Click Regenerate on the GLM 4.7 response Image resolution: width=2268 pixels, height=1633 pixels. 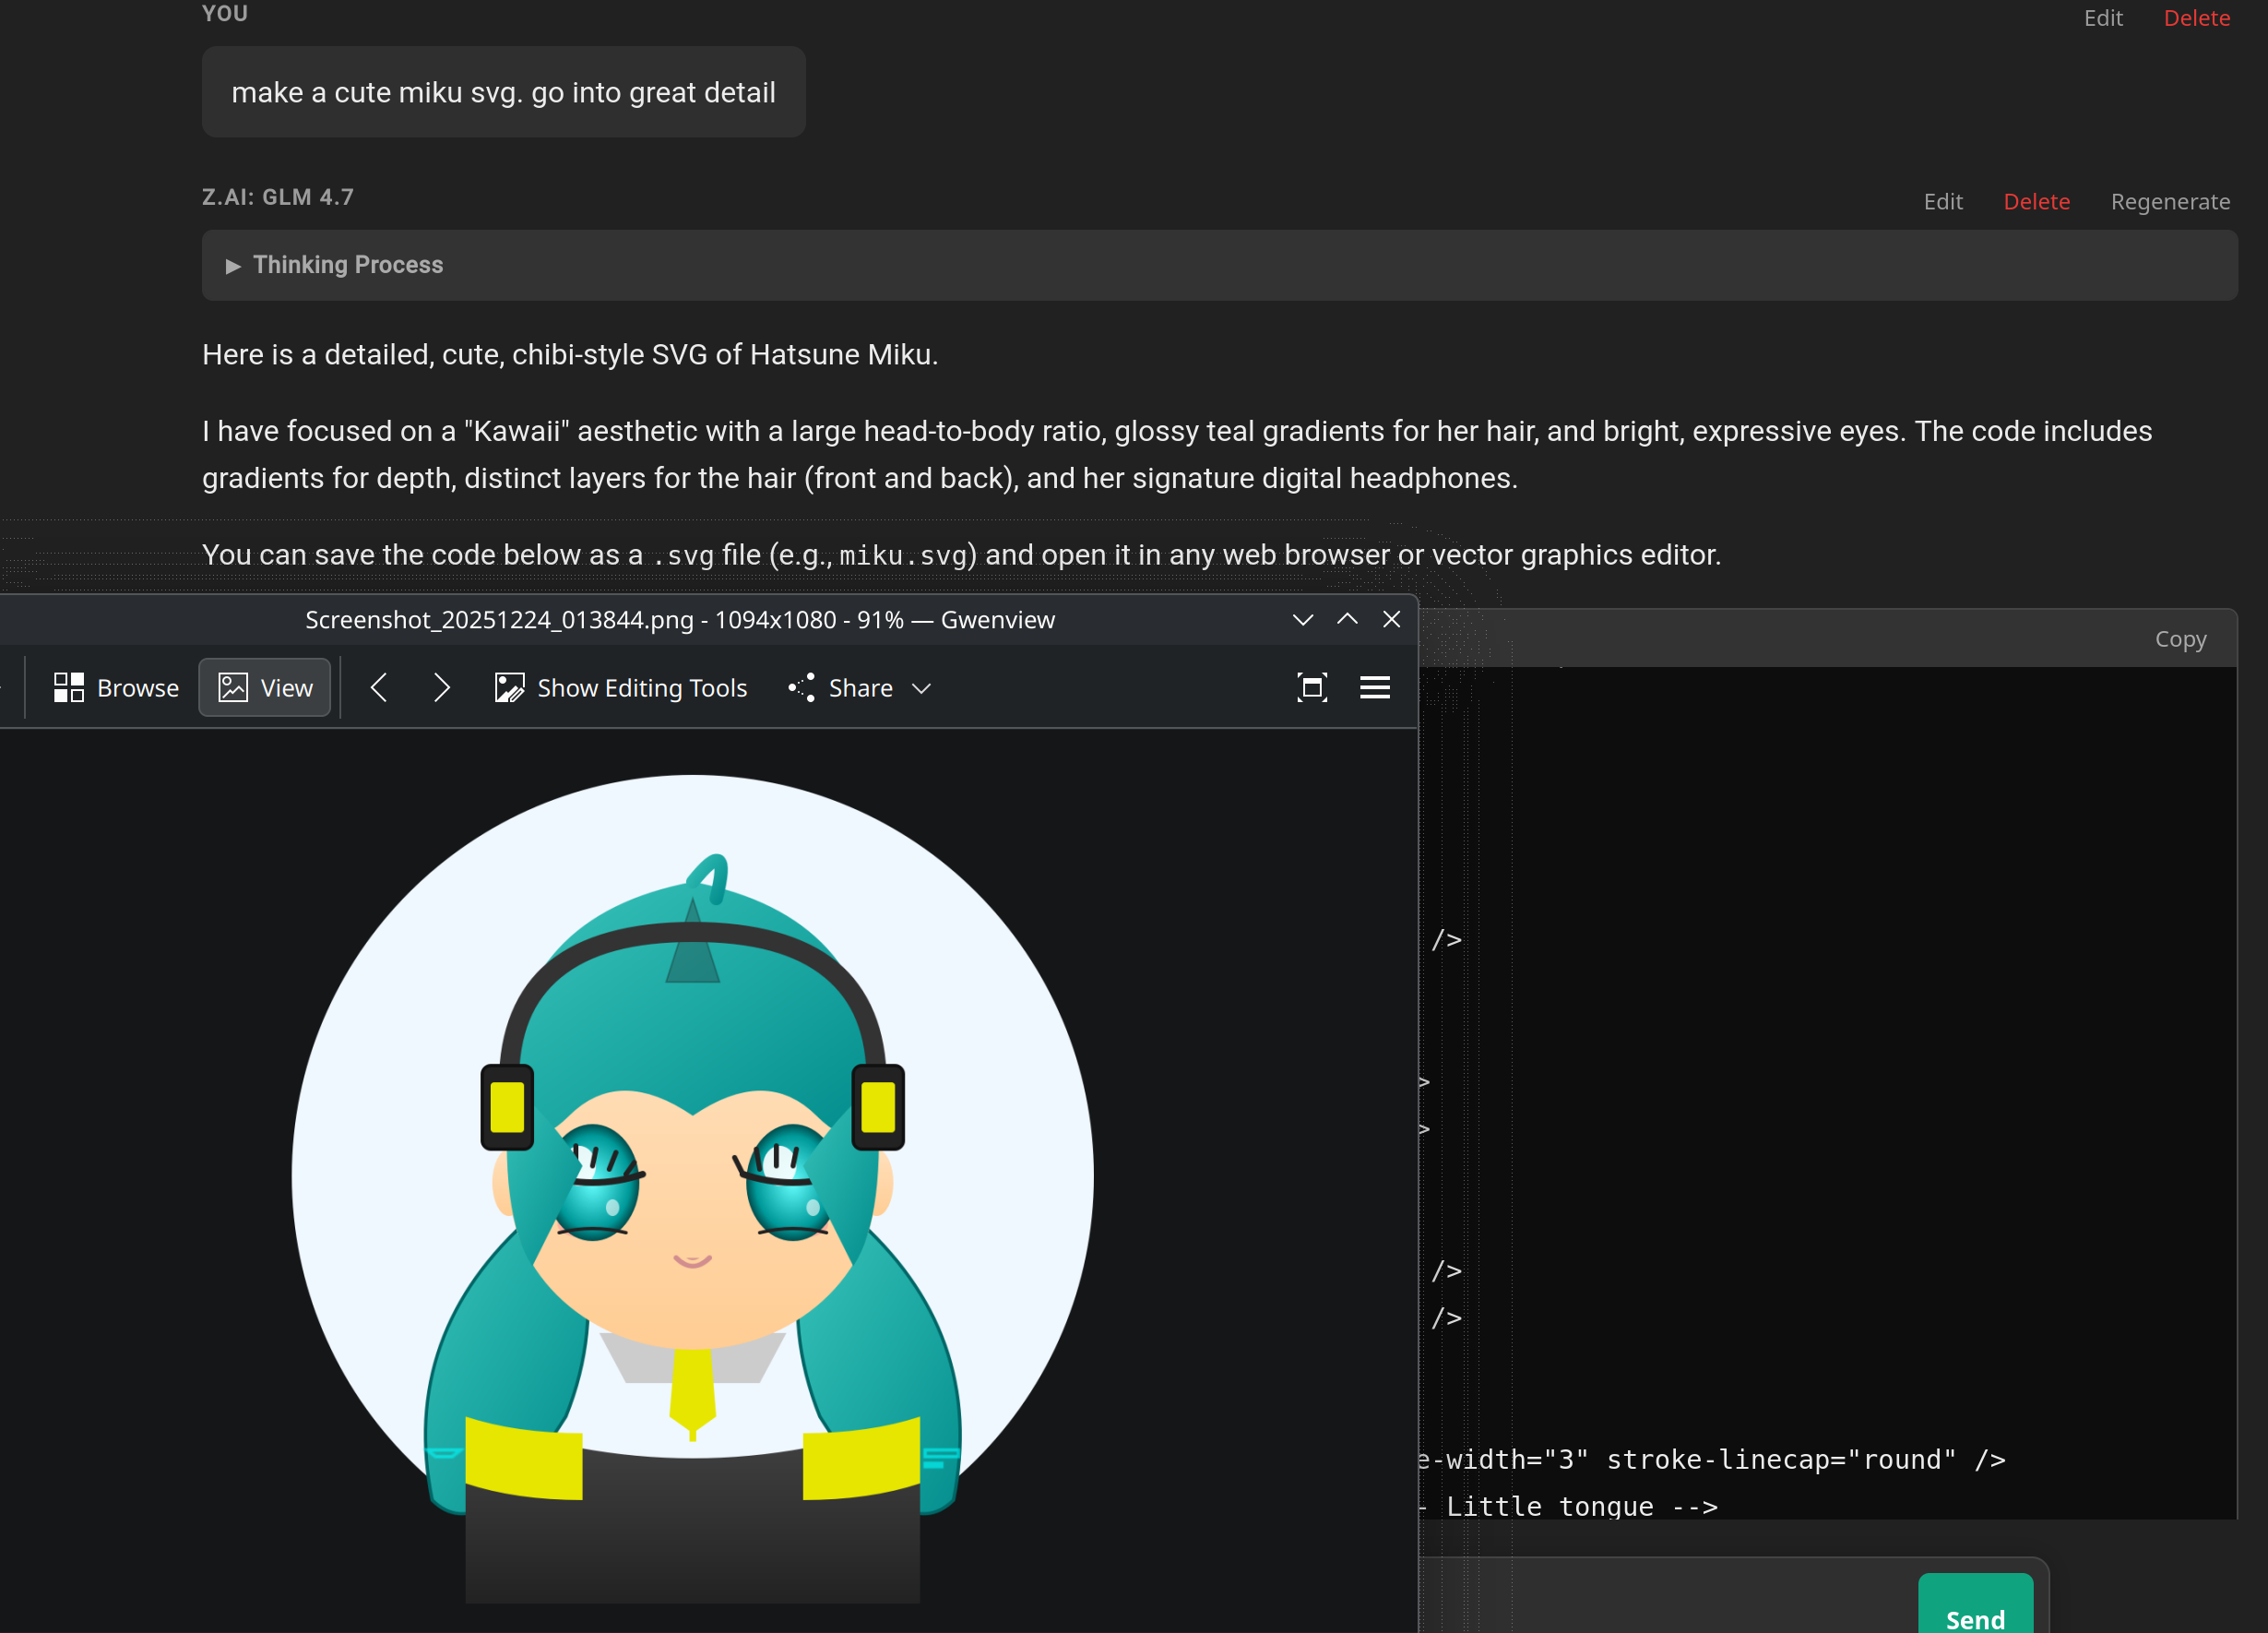pos(2169,202)
